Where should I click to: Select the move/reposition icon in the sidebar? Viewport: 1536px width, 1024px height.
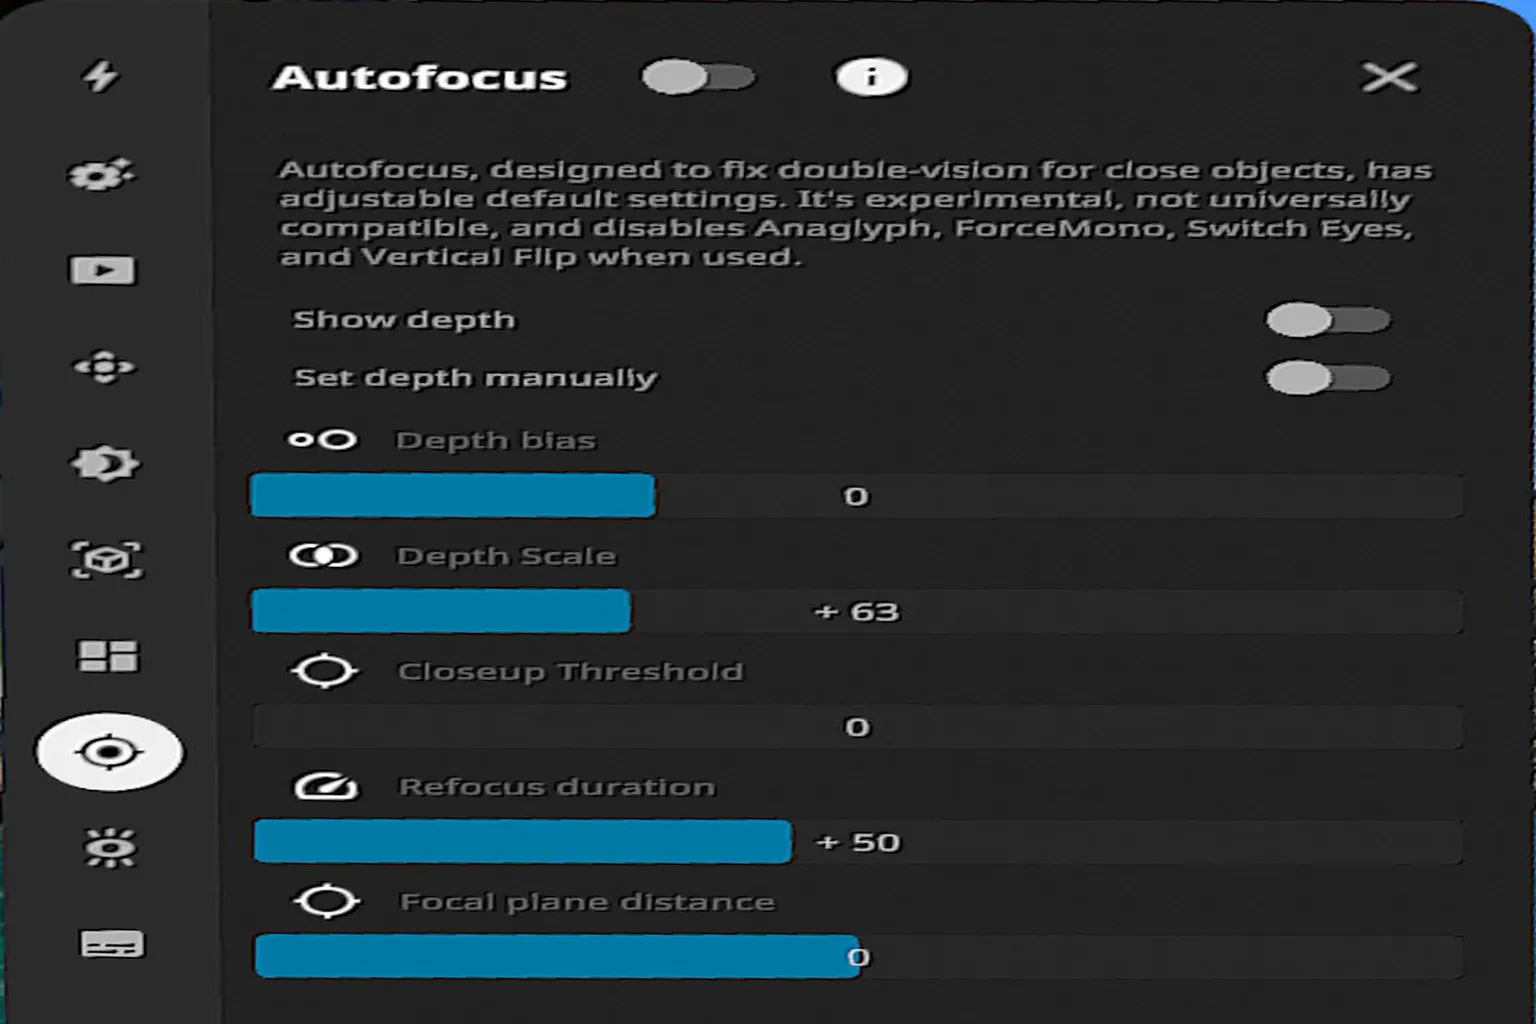coord(107,367)
